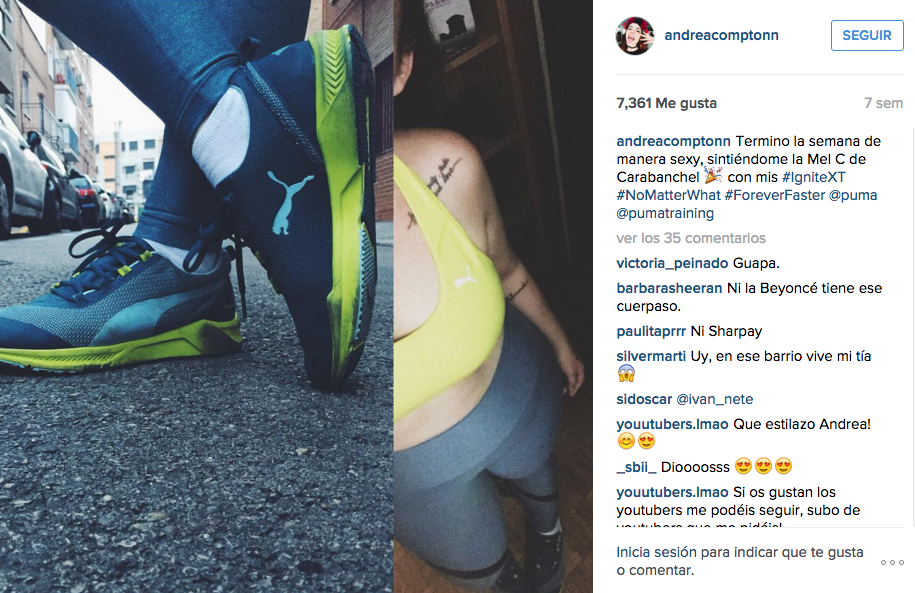
Task: Open barbarasheeran's profile
Action: point(669,288)
